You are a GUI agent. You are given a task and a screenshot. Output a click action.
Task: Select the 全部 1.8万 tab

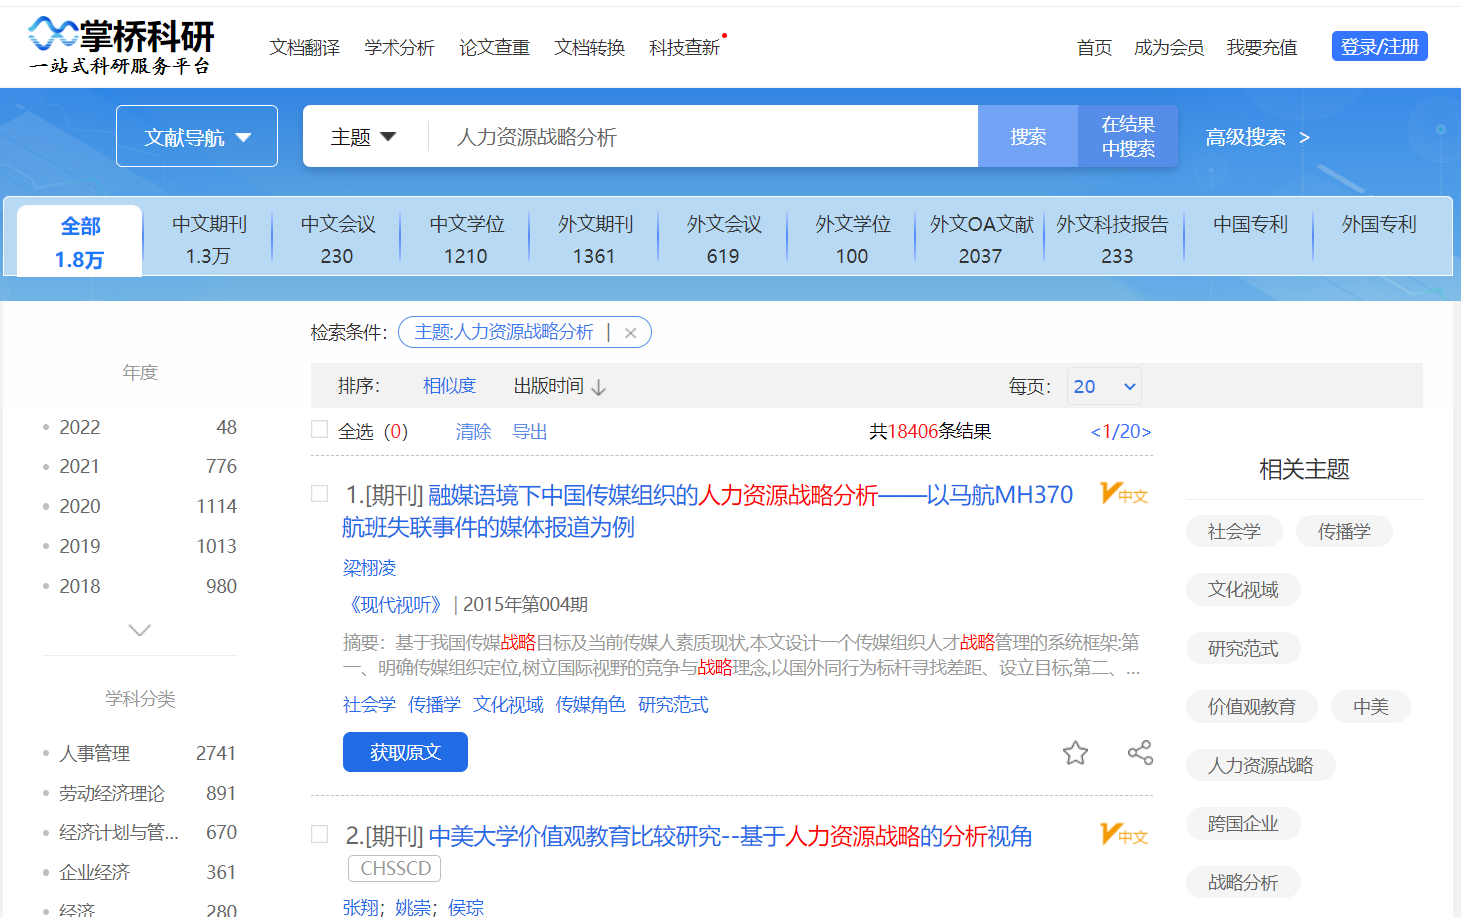coord(80,242)
